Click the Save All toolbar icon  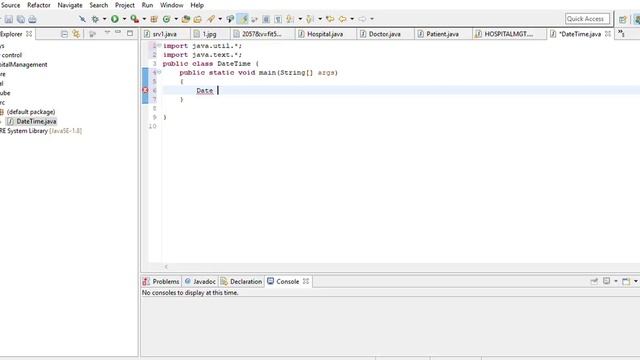pos(20,19)
